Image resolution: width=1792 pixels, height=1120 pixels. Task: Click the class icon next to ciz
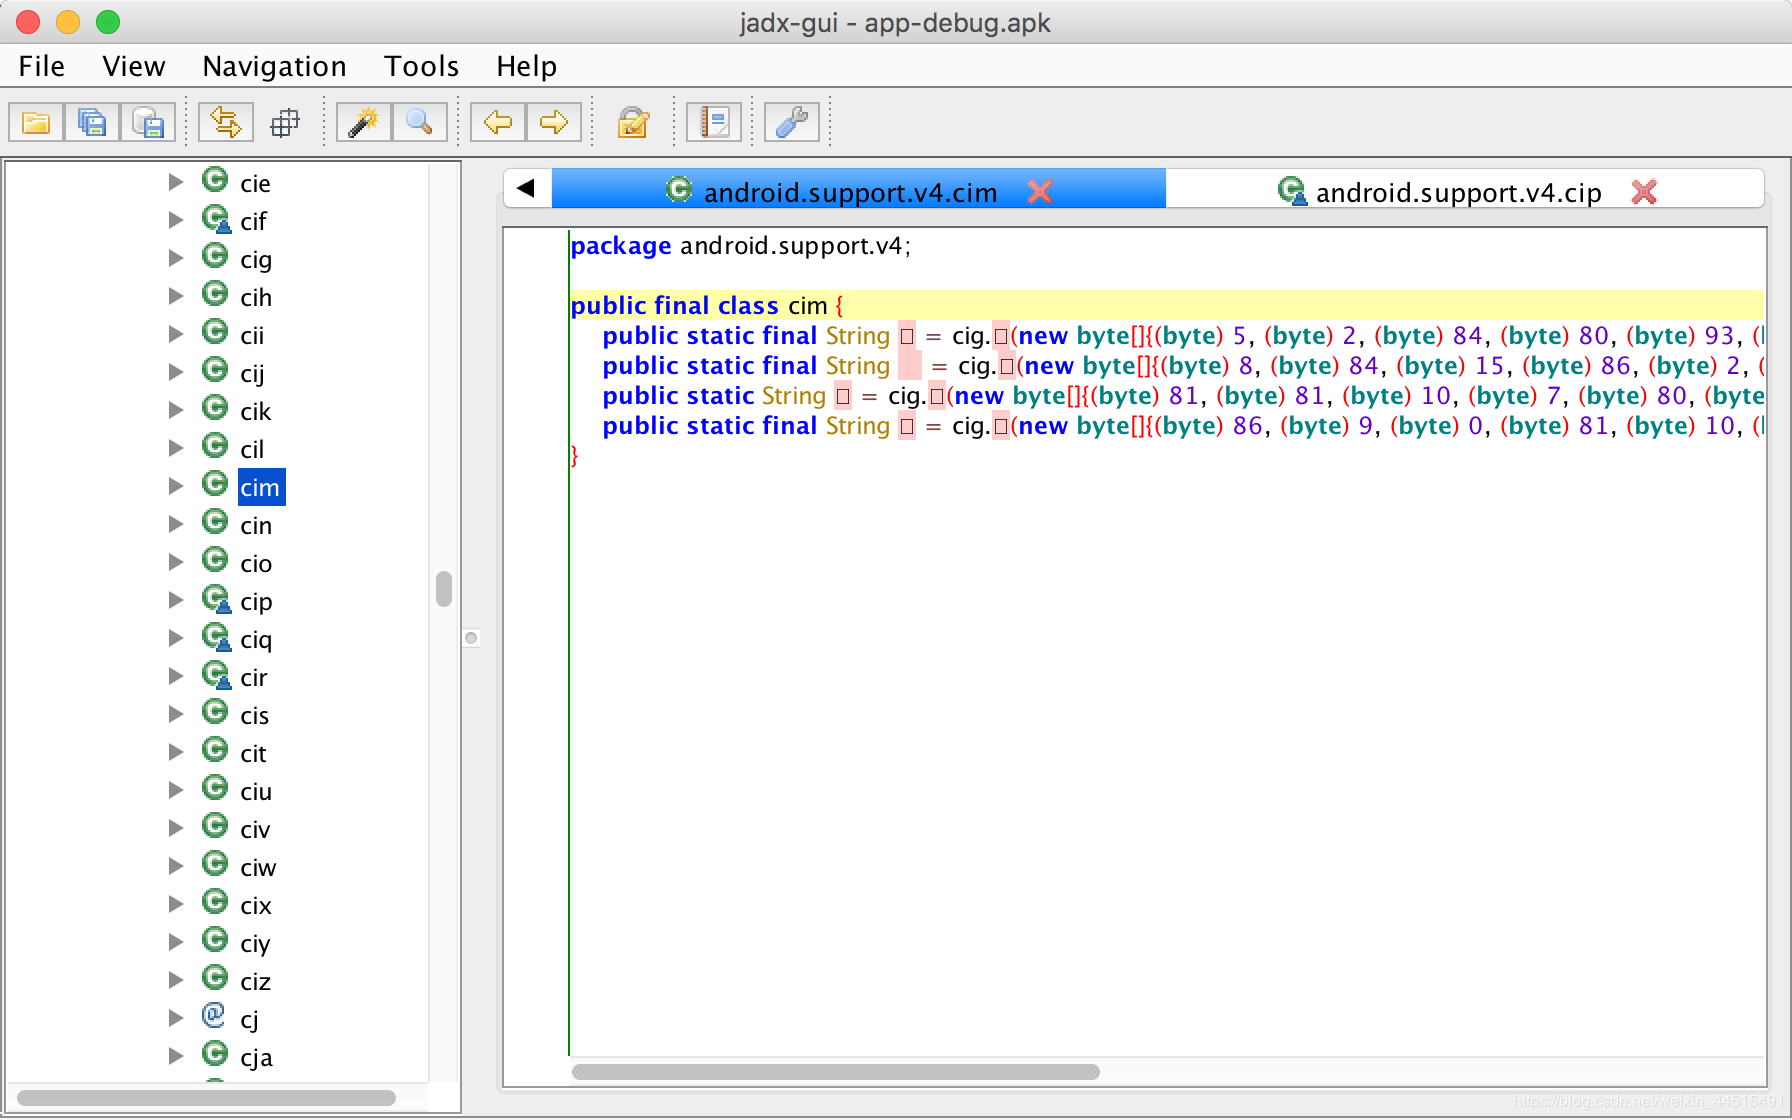[215, 978]
